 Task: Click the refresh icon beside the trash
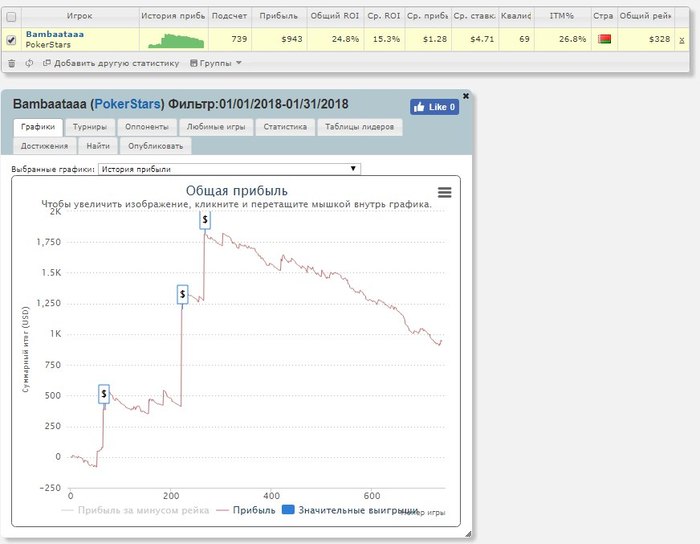pyautogui.click(x=29, y=63)
